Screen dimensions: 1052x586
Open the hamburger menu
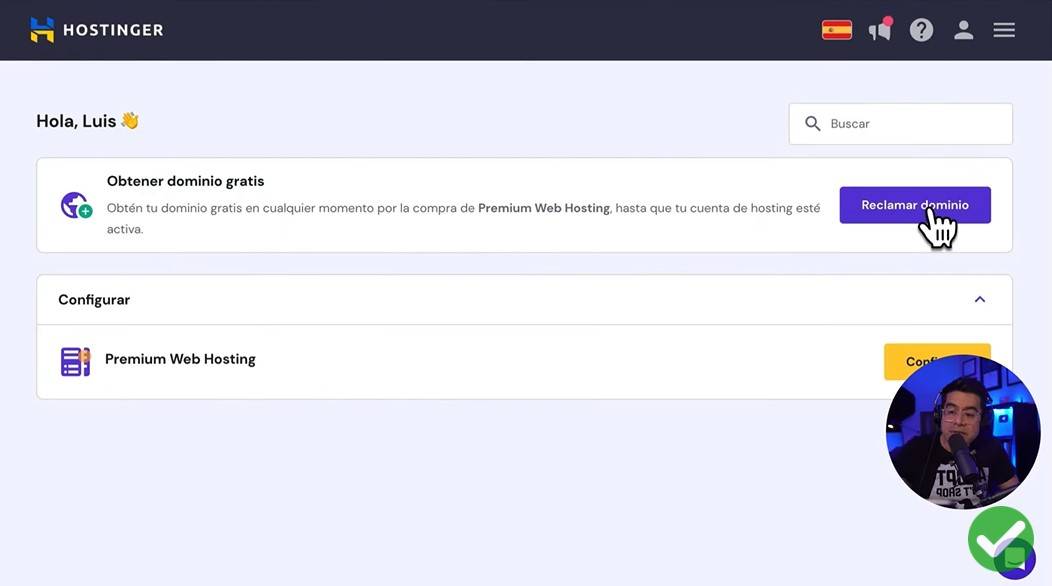pos(1004,30)
